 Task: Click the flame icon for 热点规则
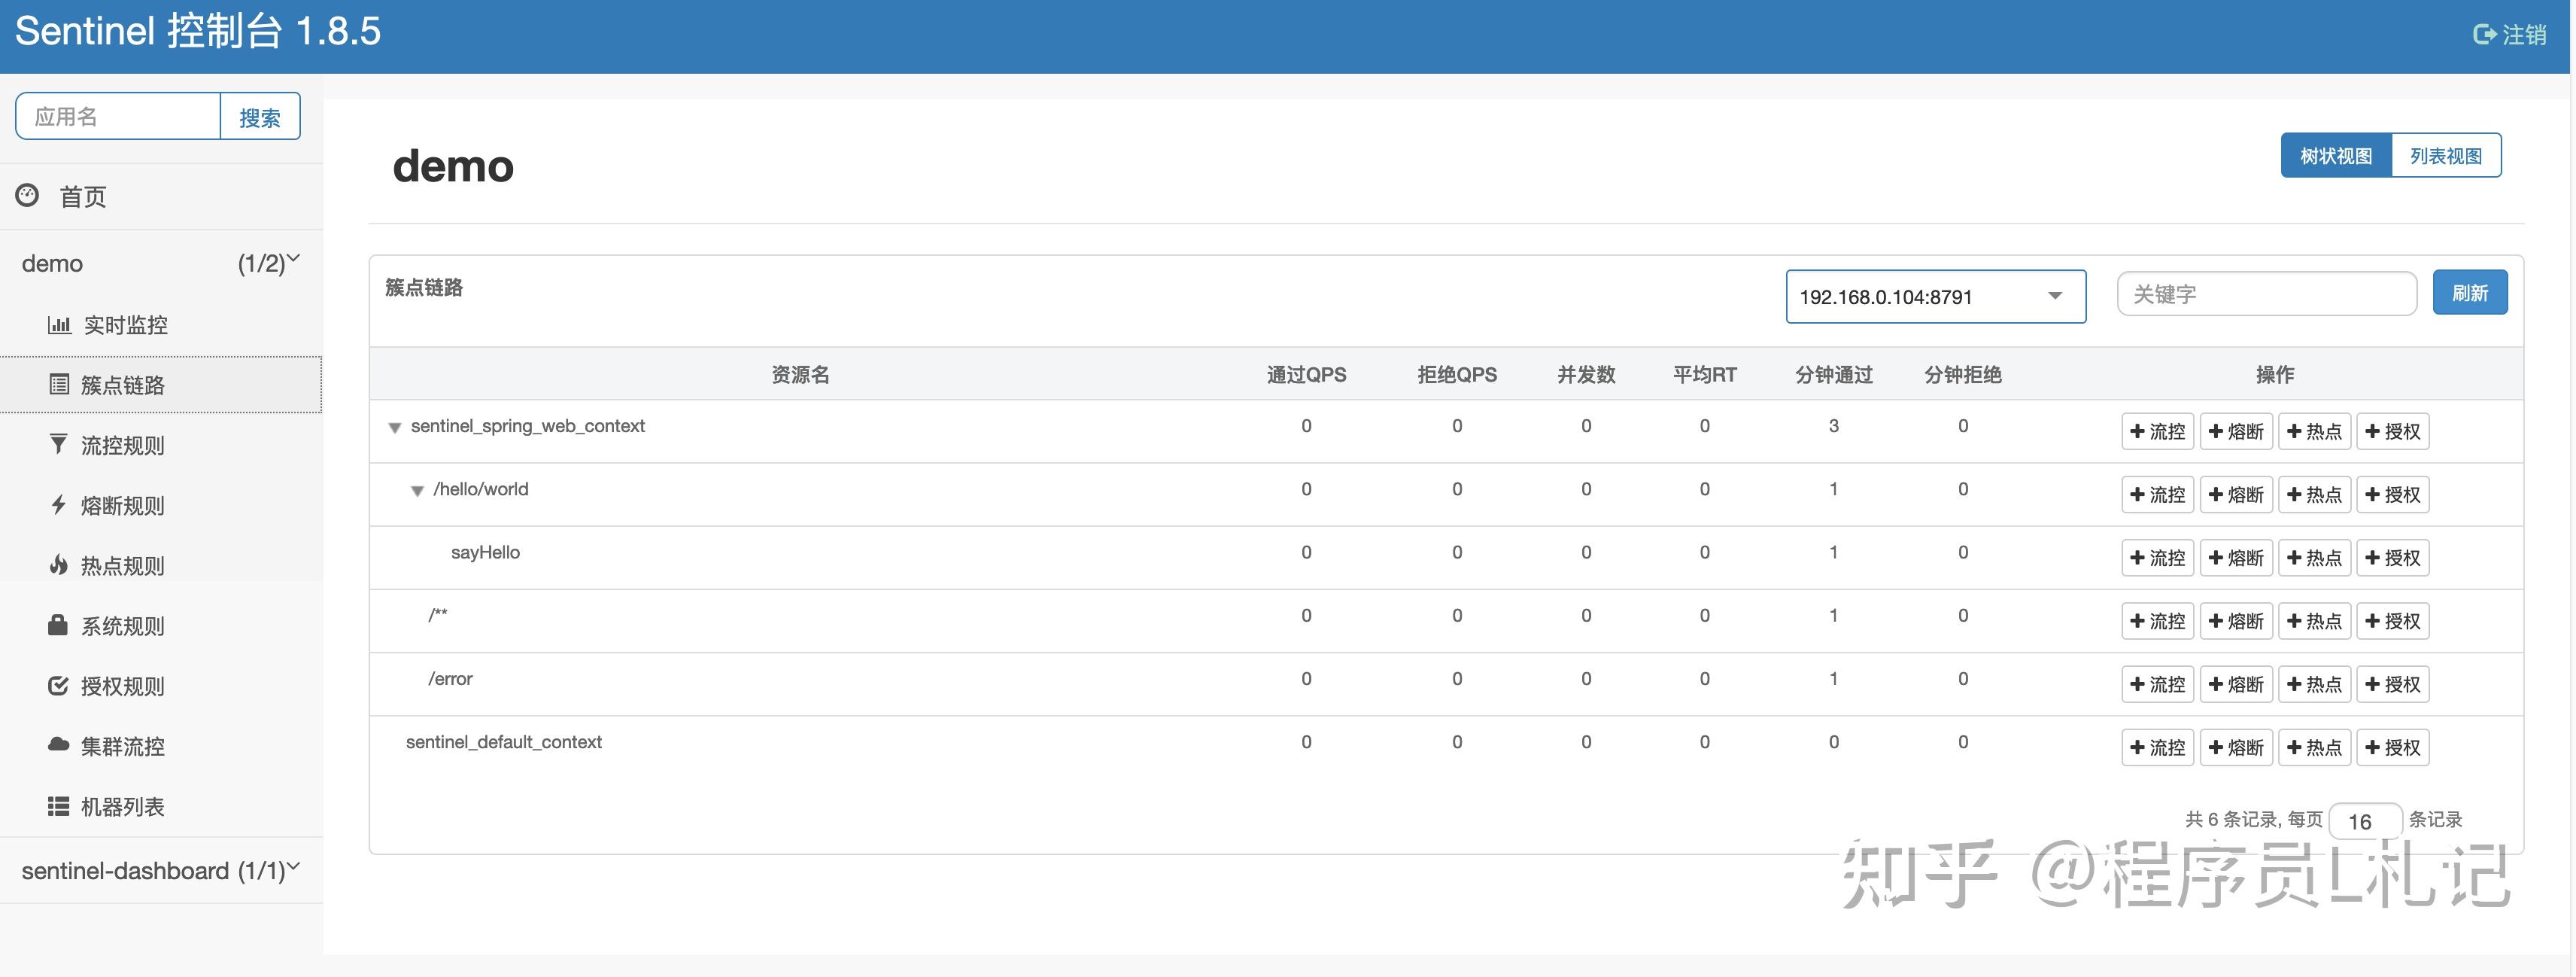click(x=59, y=565)
